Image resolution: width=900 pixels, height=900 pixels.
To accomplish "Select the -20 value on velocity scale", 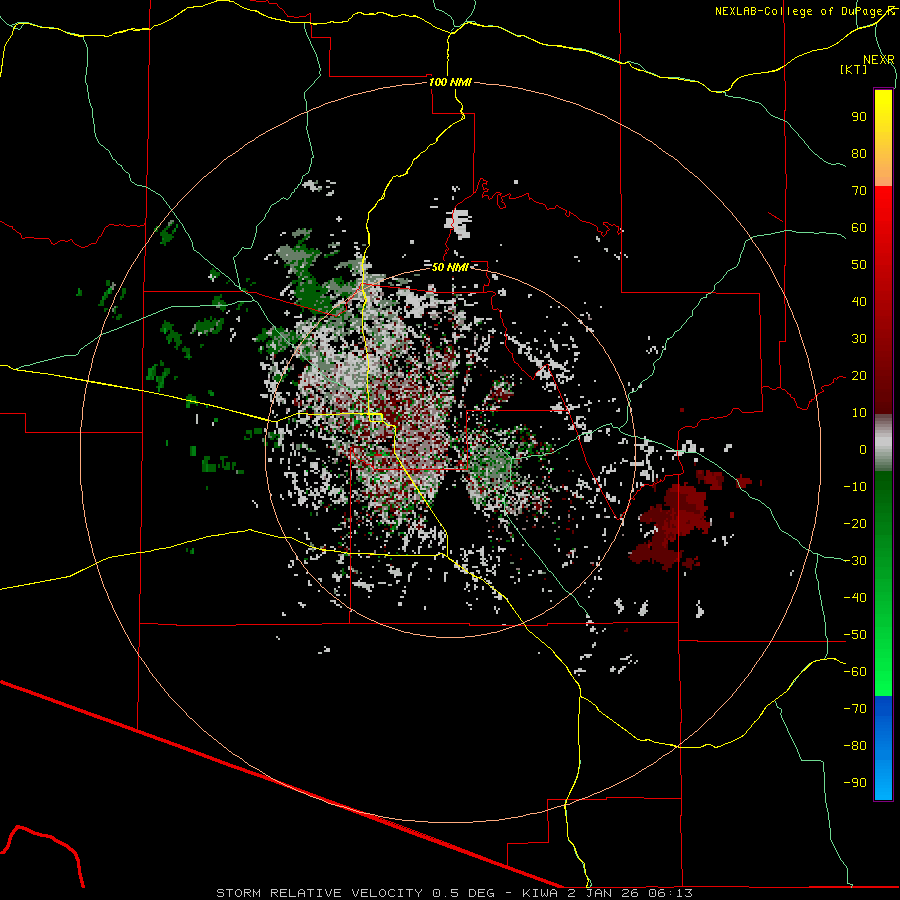I will 855,524.
